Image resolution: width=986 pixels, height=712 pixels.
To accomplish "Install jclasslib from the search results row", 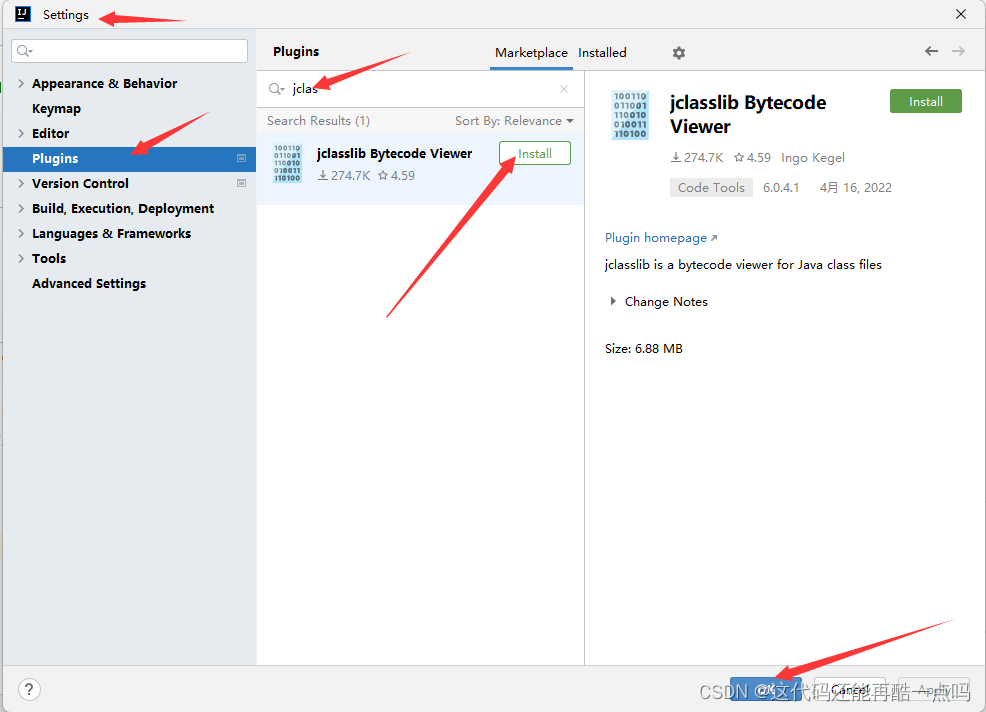I will (535, 153).
